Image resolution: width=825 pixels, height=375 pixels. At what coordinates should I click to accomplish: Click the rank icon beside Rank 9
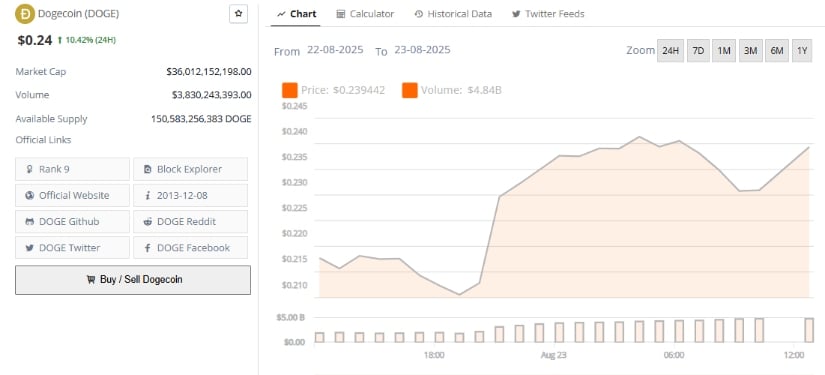[x=29, y=169]
